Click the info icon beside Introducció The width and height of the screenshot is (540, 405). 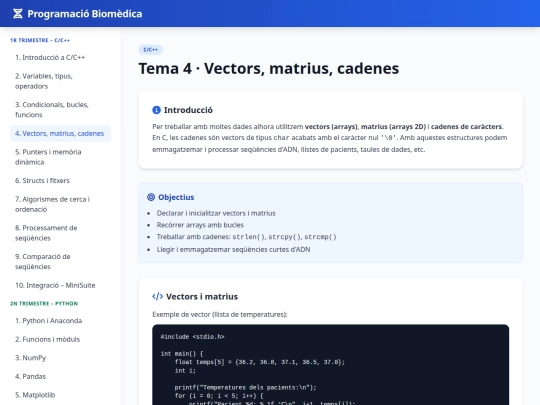click(156, 110)
